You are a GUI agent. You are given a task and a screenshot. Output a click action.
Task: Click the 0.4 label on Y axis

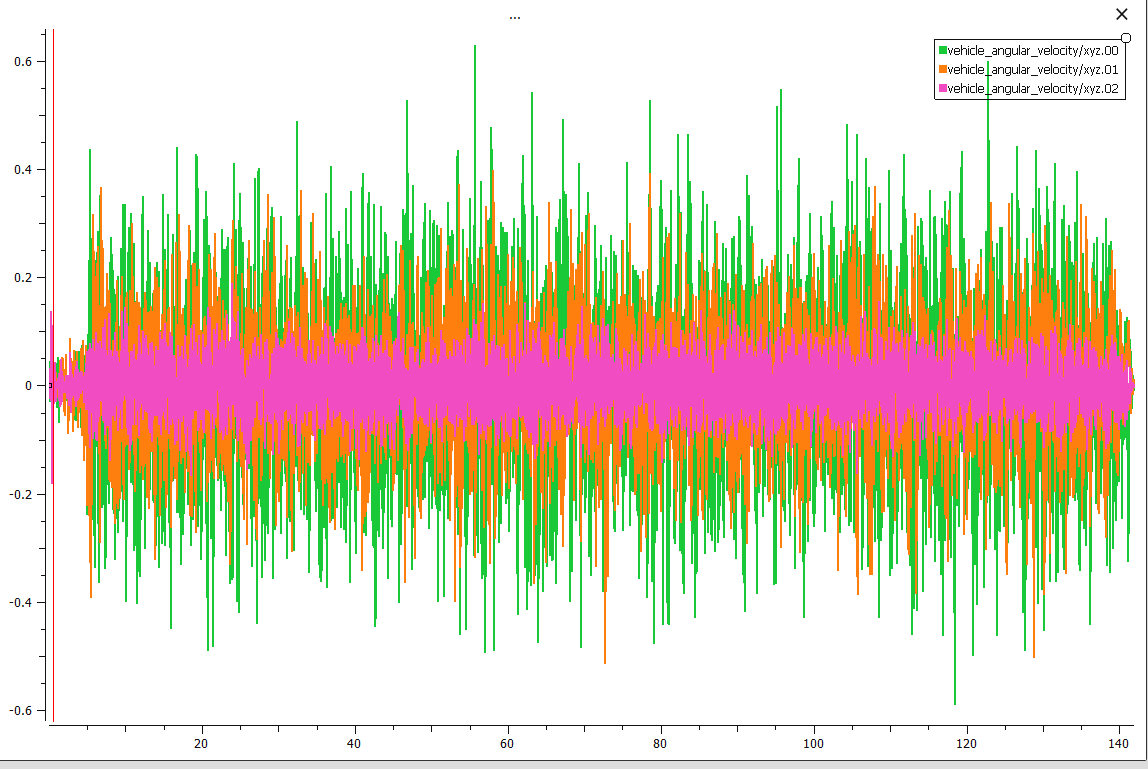(22, 169)
